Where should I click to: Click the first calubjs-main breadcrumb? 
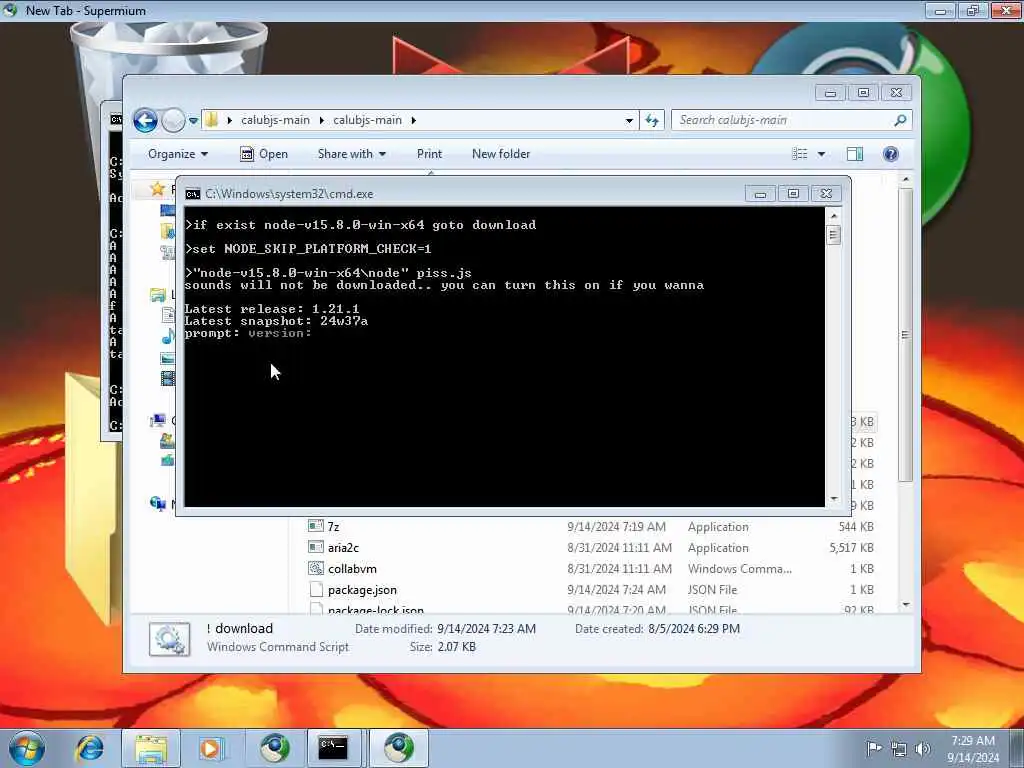click(275, 120)
